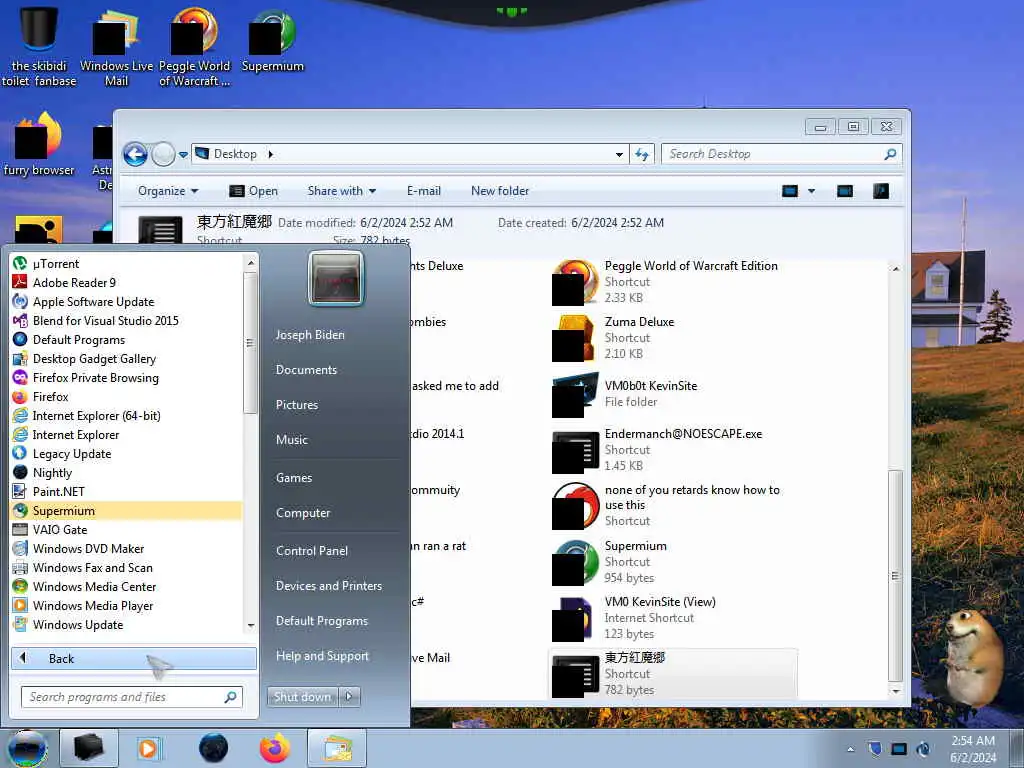Screen dimensions: 1024x768
Task: Open Games from the Start menu
Action: (294, 477)
